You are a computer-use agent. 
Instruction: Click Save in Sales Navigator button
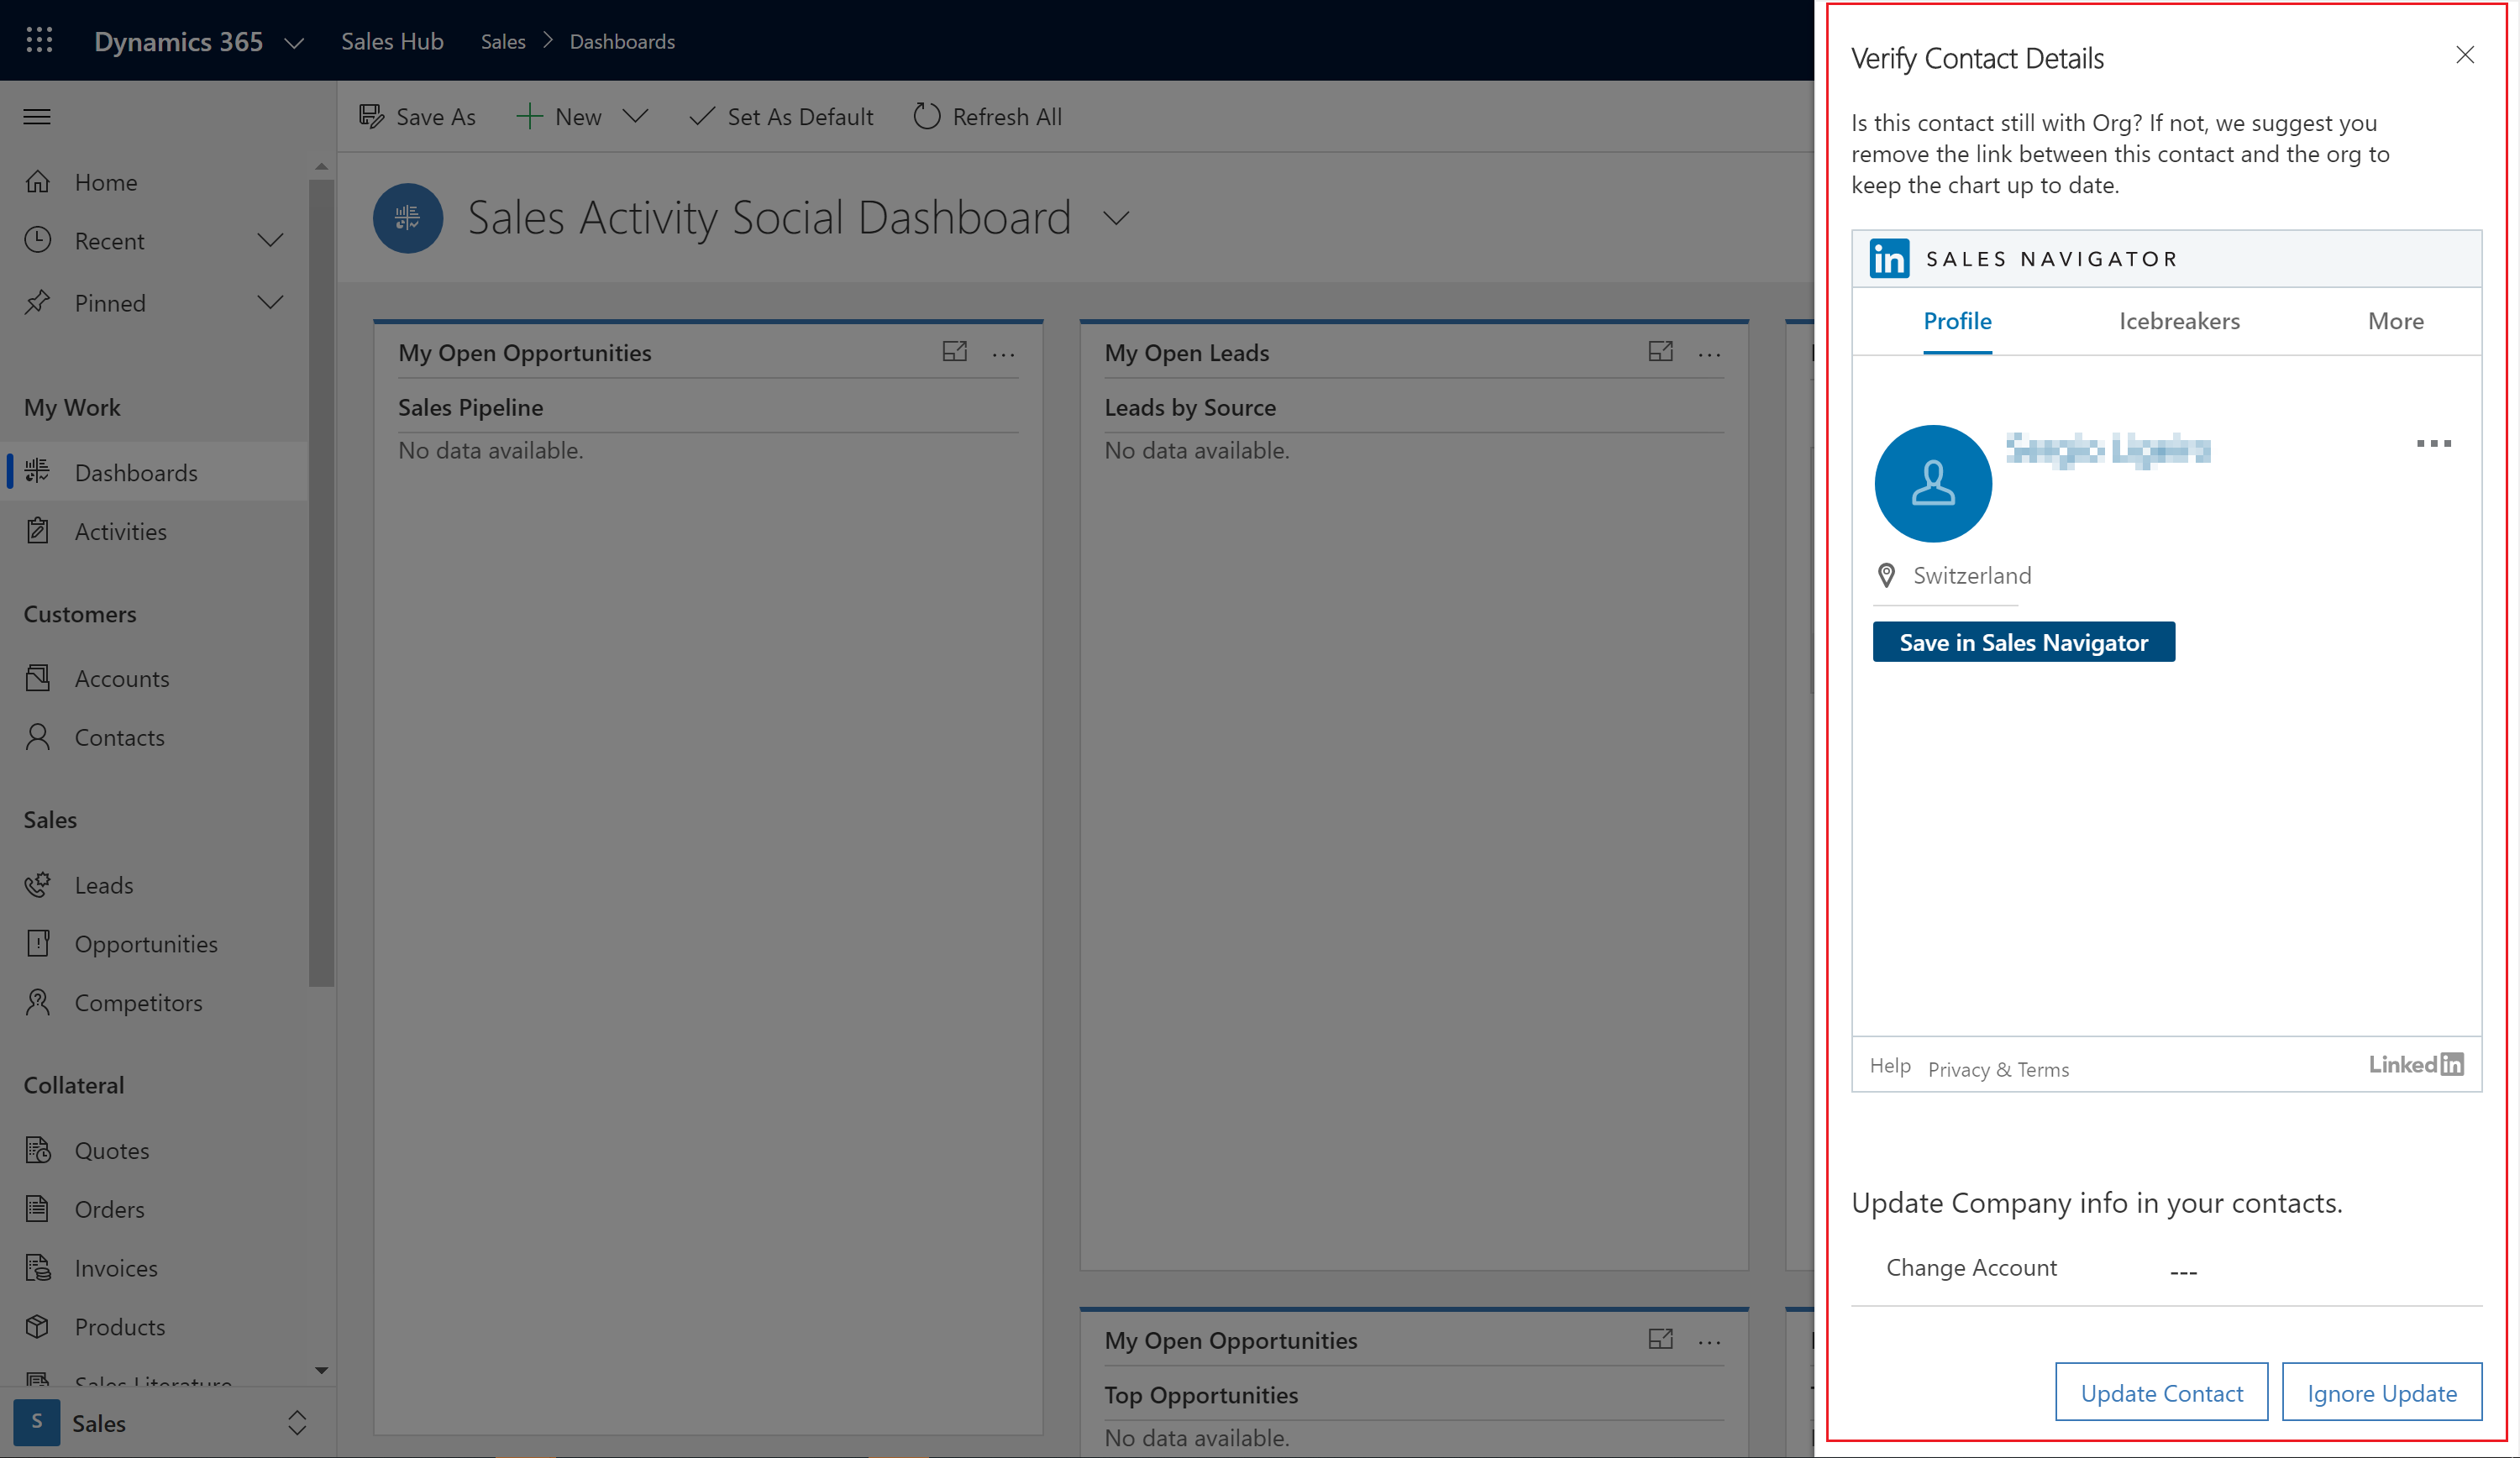click(2022, 641)
